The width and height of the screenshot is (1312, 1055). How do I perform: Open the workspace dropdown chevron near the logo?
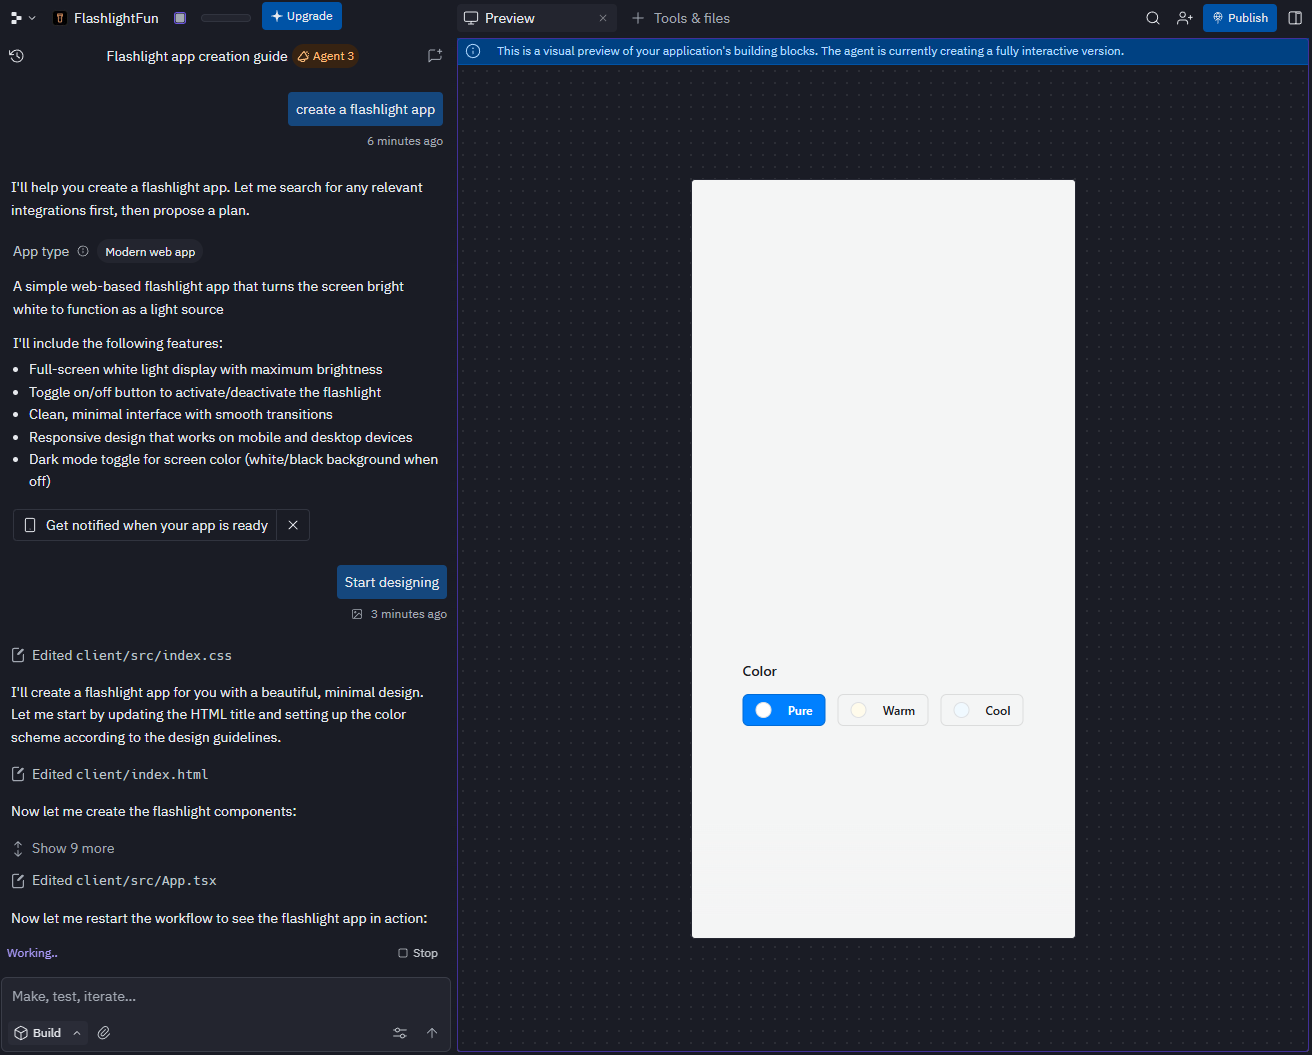click(x=31, y=17)
